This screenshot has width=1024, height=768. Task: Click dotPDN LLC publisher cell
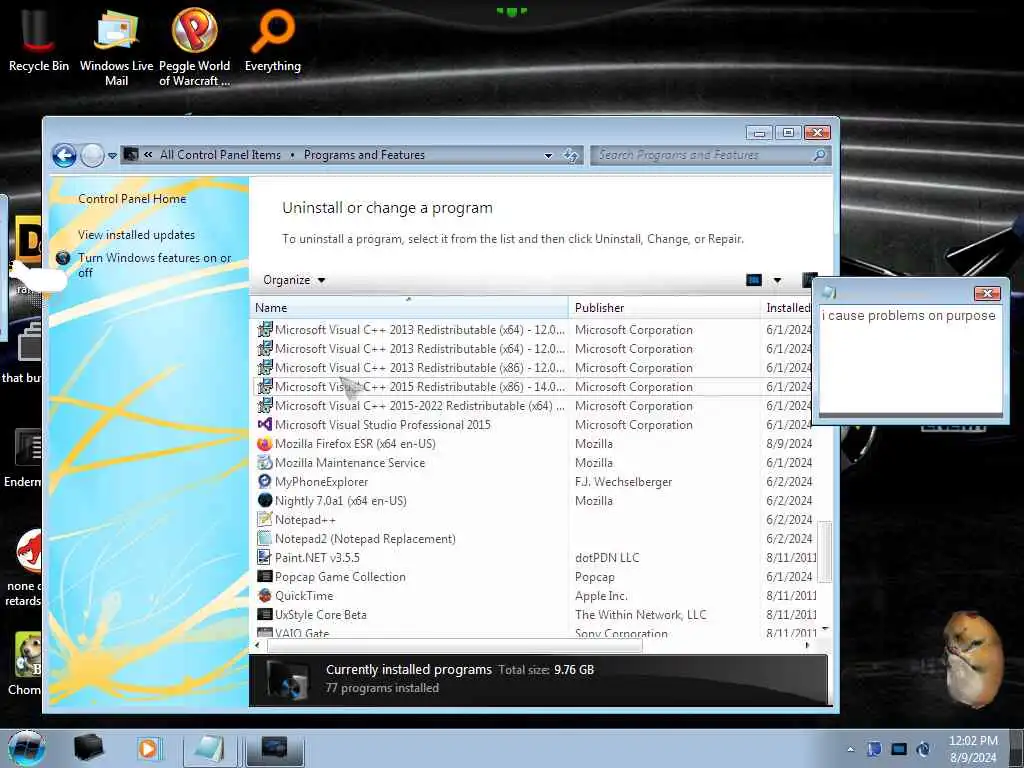coord(607,558)
